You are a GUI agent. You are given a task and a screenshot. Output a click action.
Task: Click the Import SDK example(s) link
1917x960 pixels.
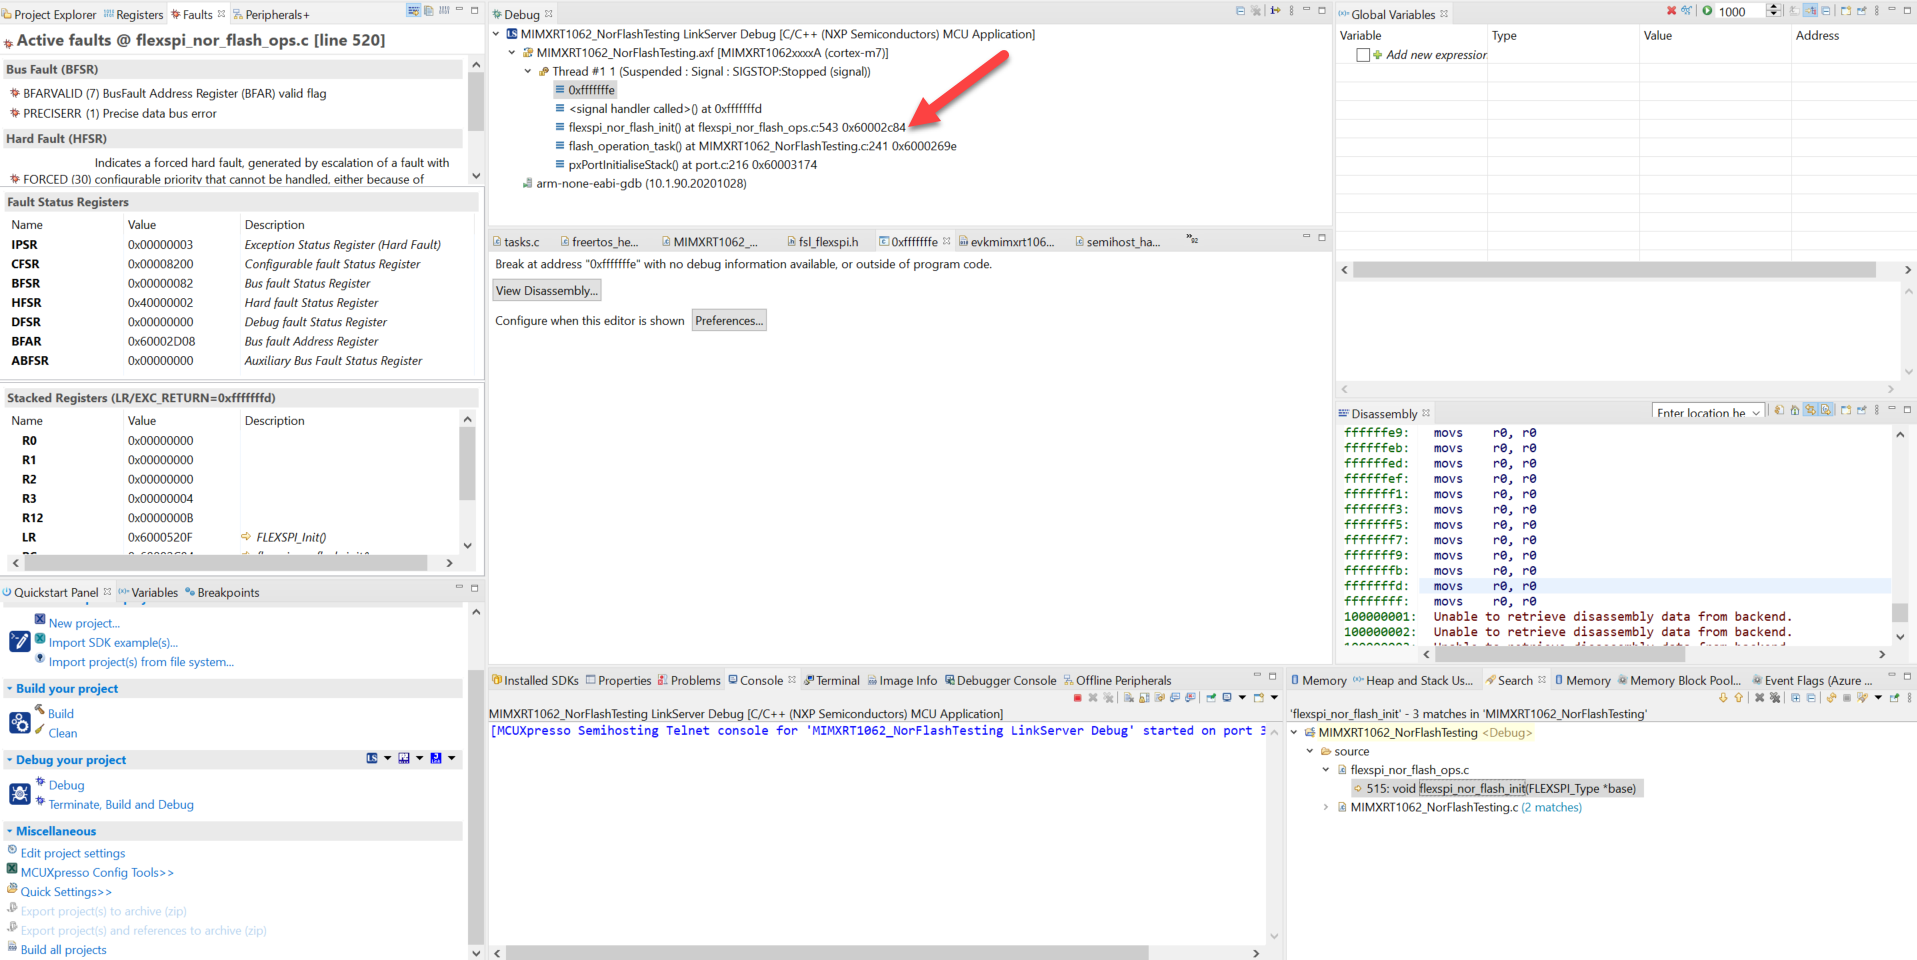pyautogui.click(x=113, y=642)
